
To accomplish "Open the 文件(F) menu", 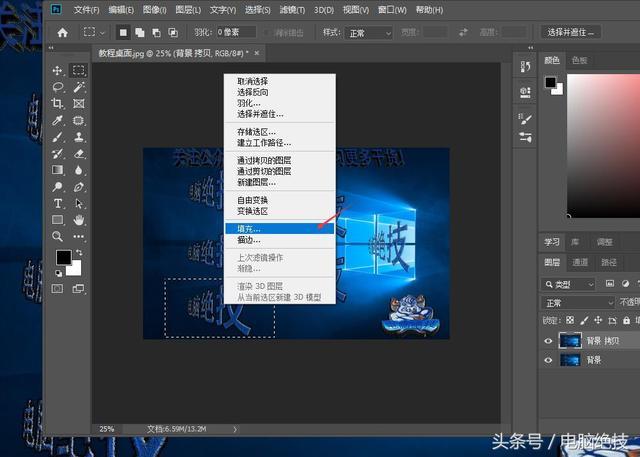I will tap(86, 10).
